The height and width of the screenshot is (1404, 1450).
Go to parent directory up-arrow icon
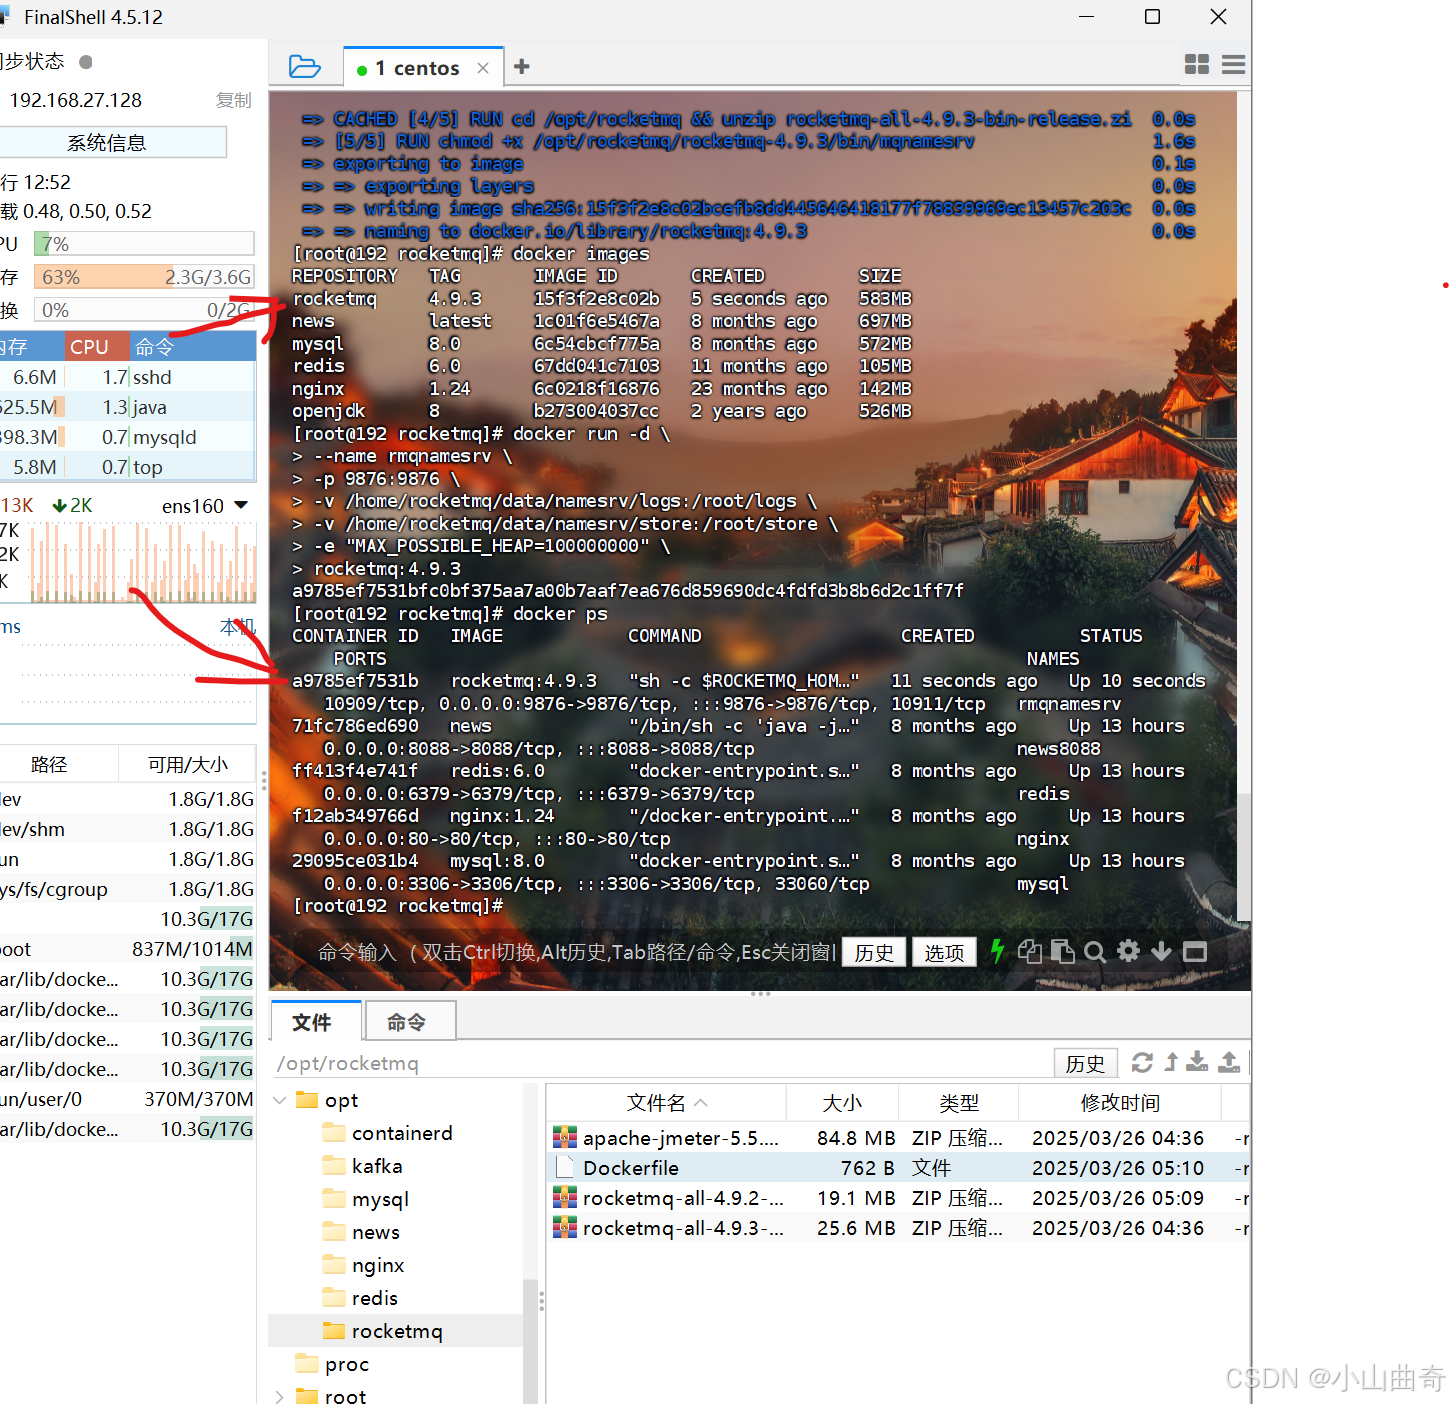pos(1171,1062)
